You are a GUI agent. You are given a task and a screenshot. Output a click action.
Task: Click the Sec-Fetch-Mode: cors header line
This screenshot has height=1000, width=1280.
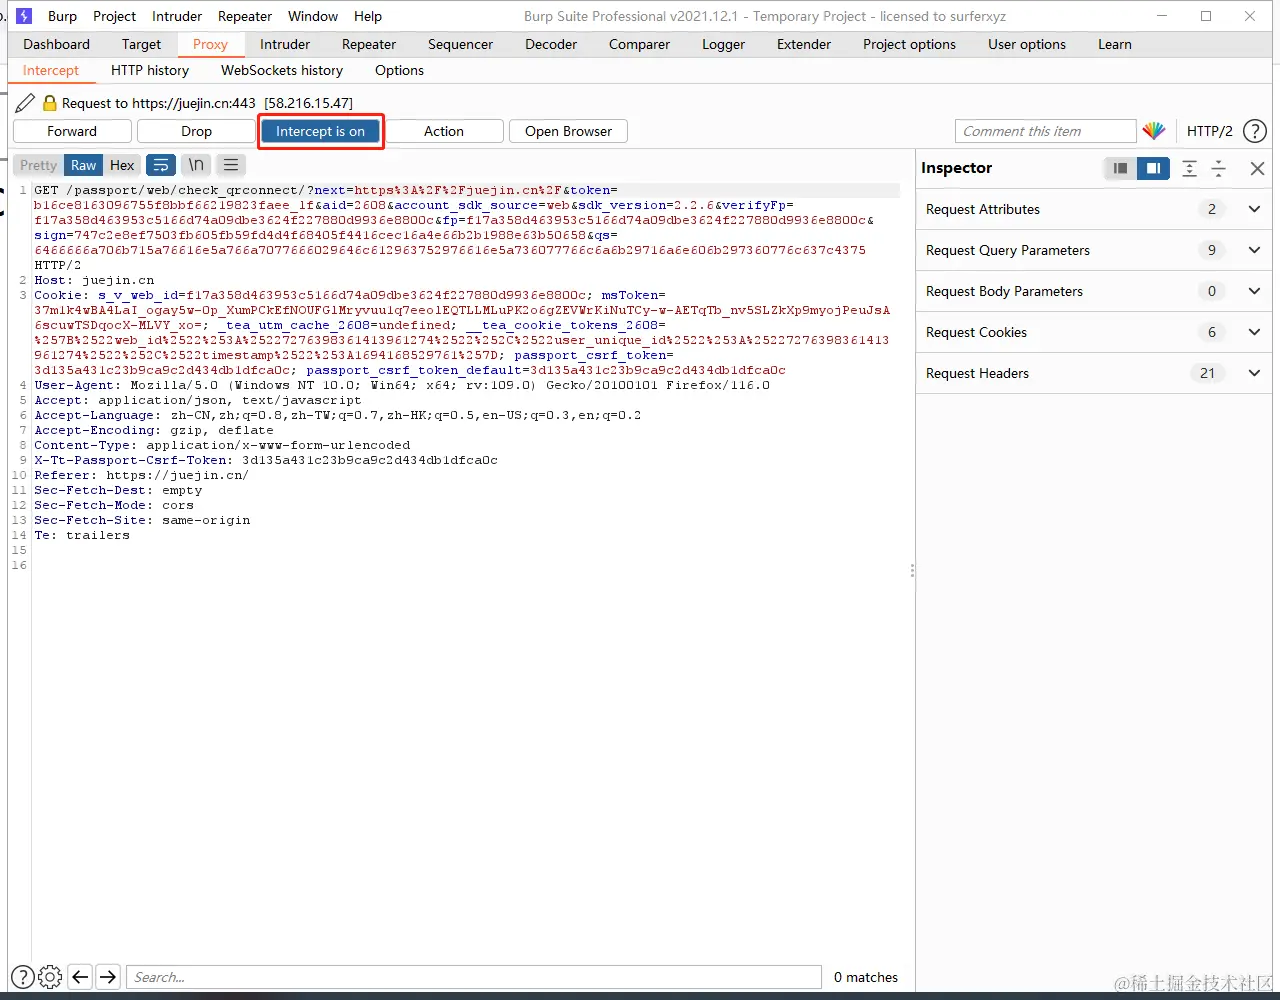click(114, 505)
